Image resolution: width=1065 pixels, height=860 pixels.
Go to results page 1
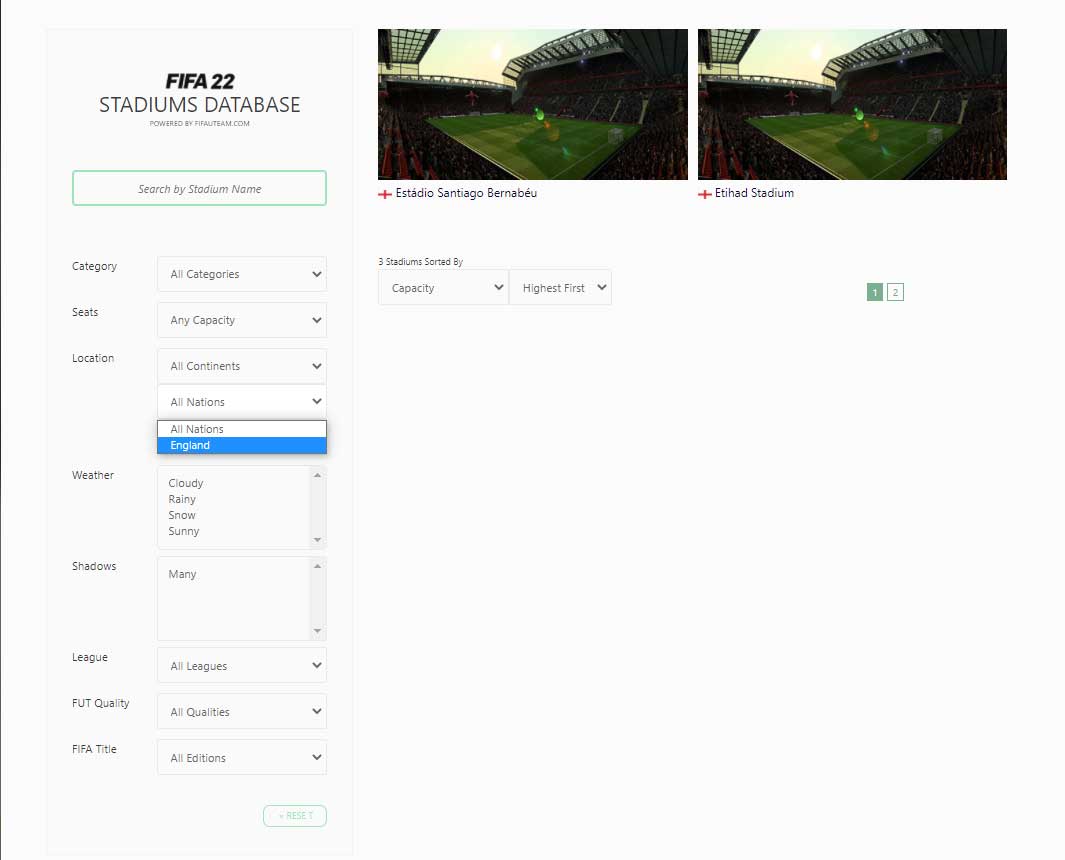pos(875,292)
